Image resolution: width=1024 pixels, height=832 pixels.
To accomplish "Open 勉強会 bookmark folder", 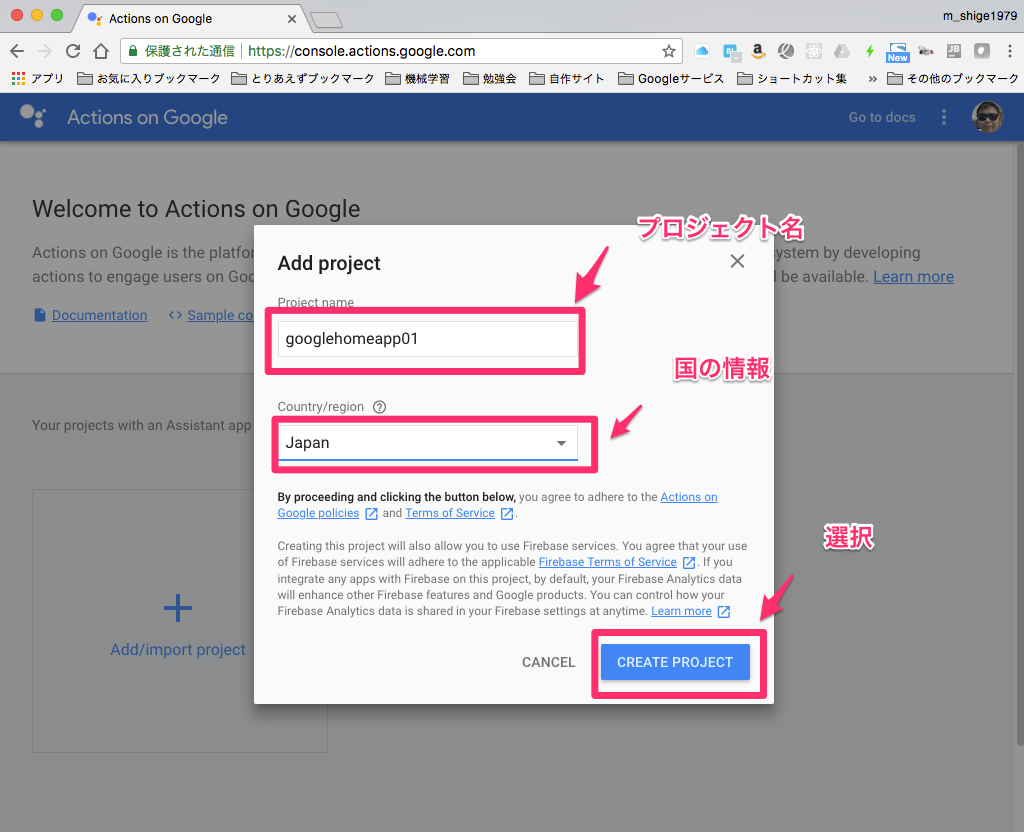I will [x=490, y=78].
